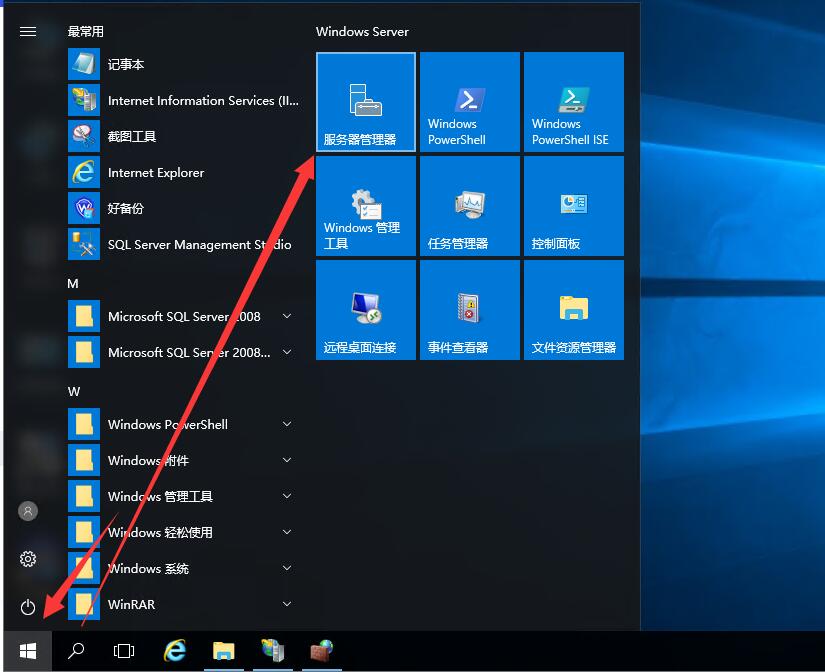
Task: Click the letter M section header
Action: tap(73, 284)
